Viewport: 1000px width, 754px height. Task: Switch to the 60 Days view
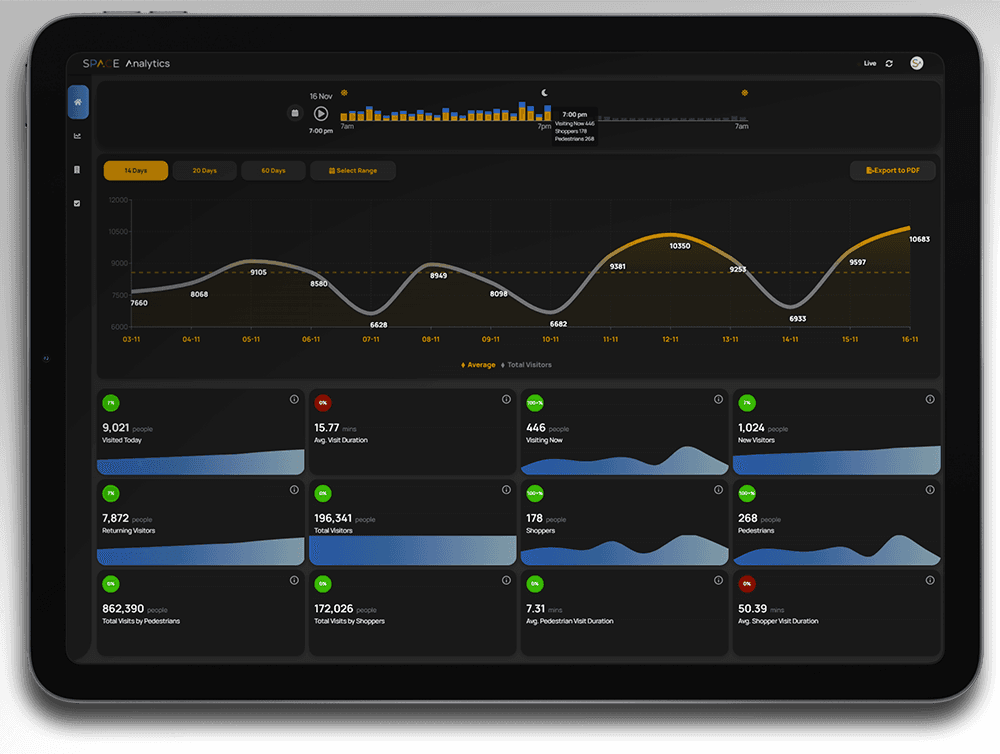pyautogui.click(x=272, y=170)
